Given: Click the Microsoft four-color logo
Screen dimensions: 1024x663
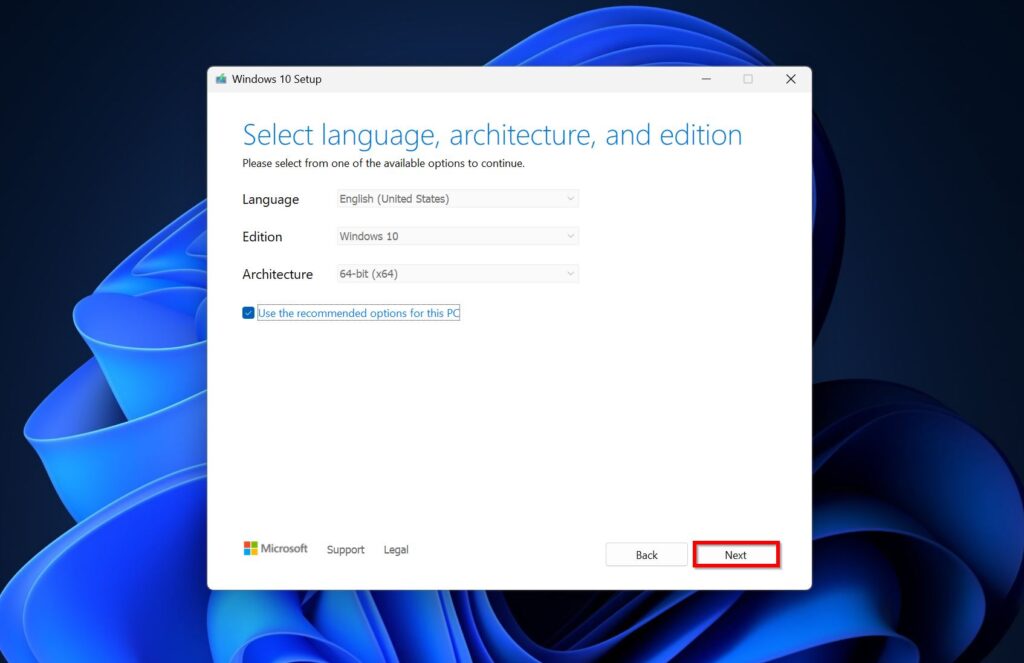Looking at the screenshot, I should tap(251, 548).
